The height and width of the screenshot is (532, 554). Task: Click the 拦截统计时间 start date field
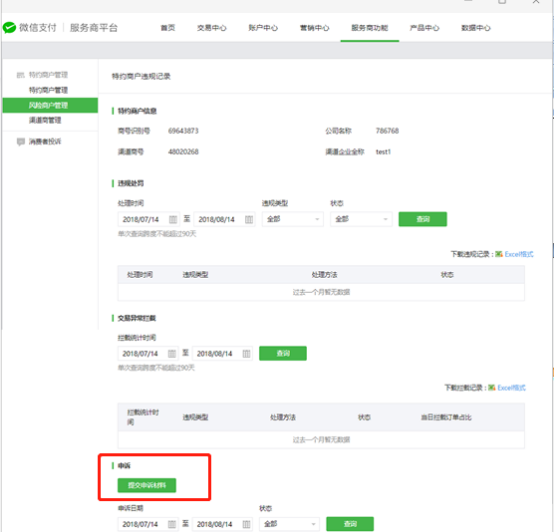coord(148,354)
